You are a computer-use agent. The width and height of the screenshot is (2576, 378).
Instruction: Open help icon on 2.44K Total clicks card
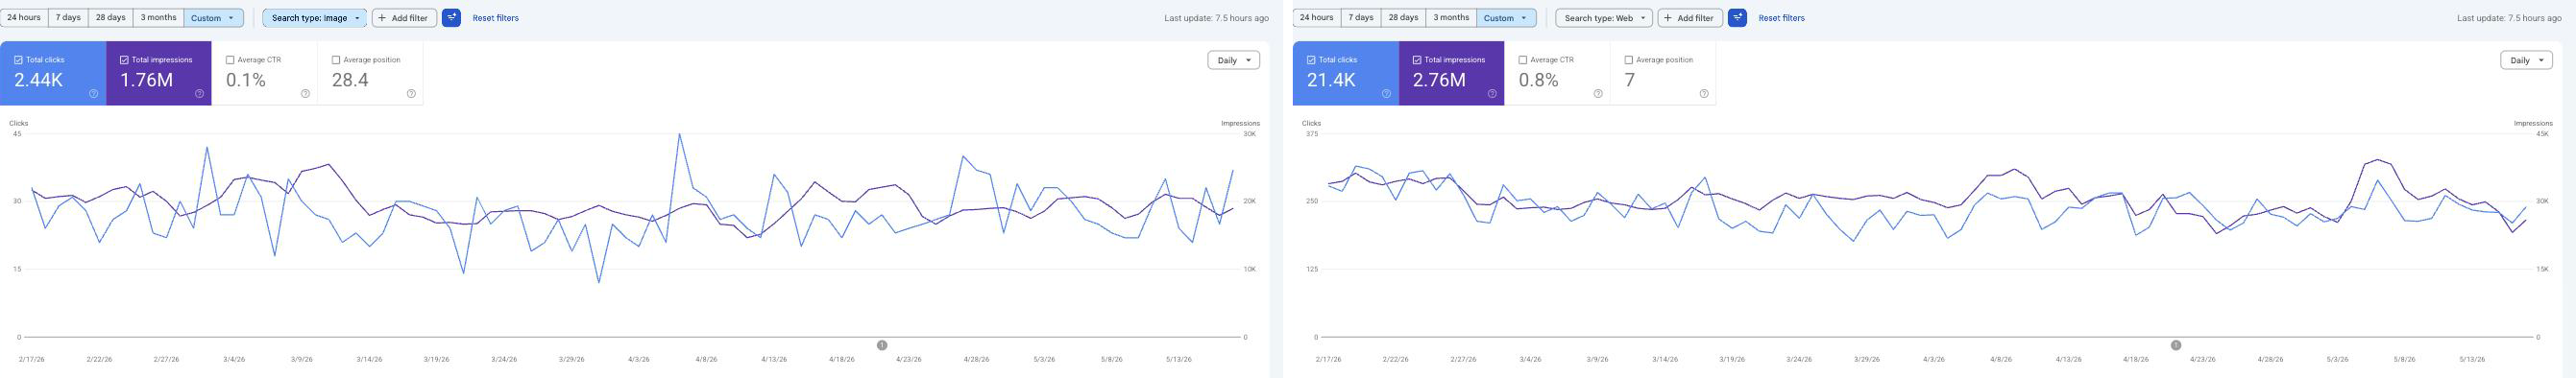[94, 94]
